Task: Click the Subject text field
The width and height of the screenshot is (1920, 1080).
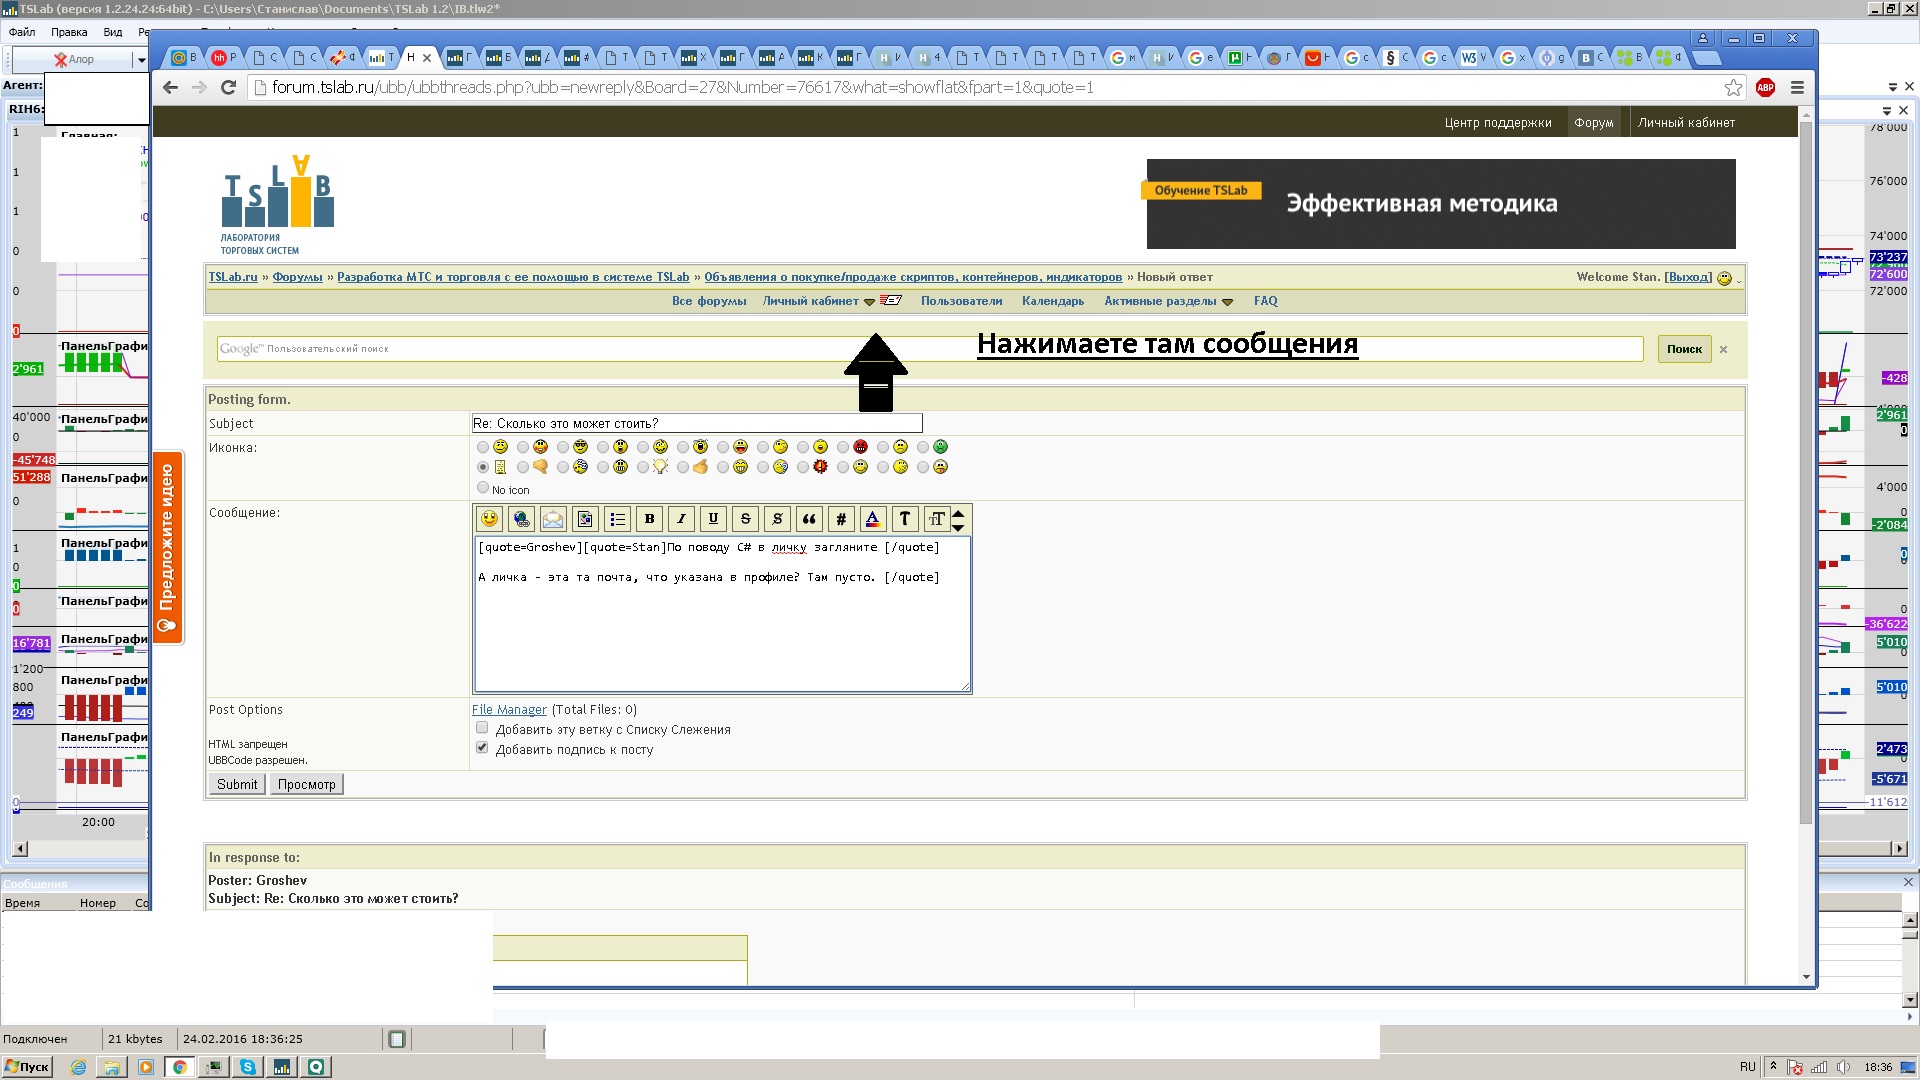Action: point(696,424)
